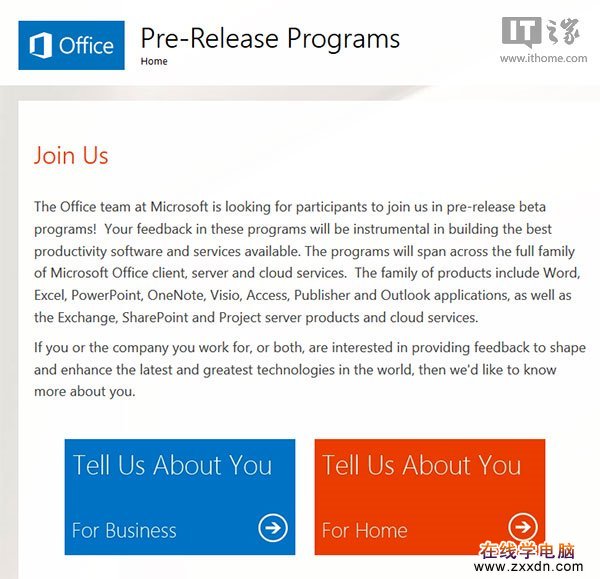Click the Office door logo icon
The height and width of the screenshot is (579, 600).
click(41, 45)
